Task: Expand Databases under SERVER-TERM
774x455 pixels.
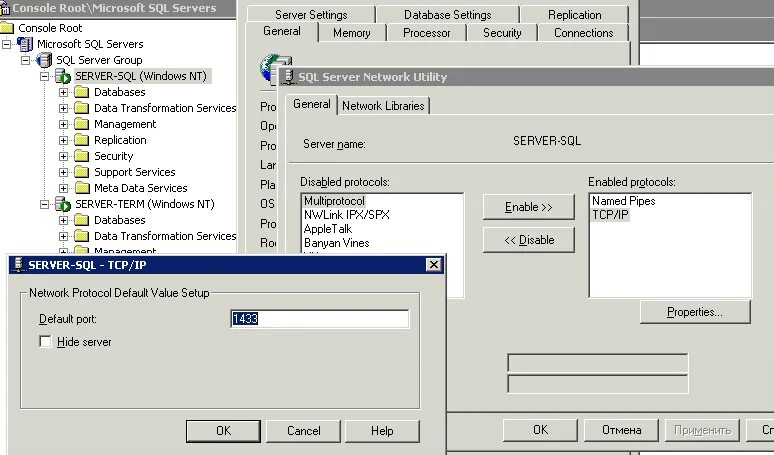Action: click(63, 220)
